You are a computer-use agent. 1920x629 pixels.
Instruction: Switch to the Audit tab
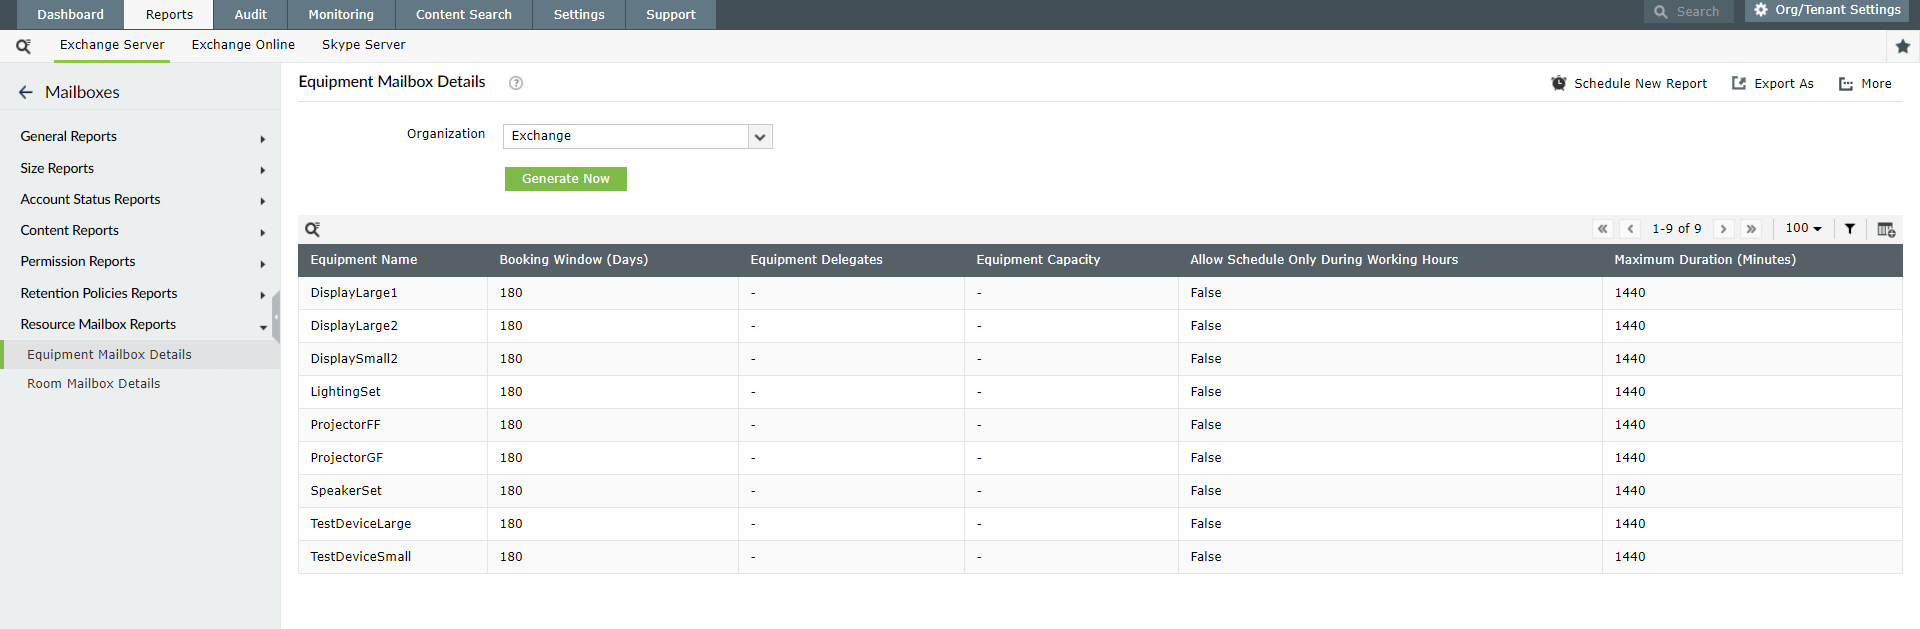250,14
